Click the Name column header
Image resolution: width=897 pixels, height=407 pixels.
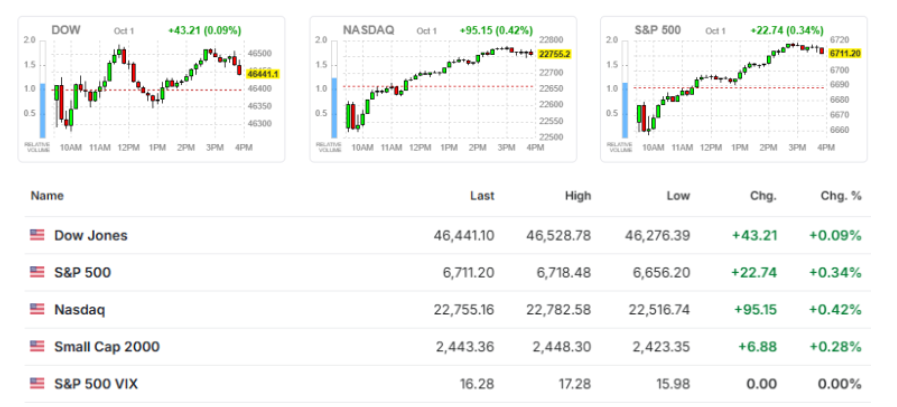click(47, 196)
